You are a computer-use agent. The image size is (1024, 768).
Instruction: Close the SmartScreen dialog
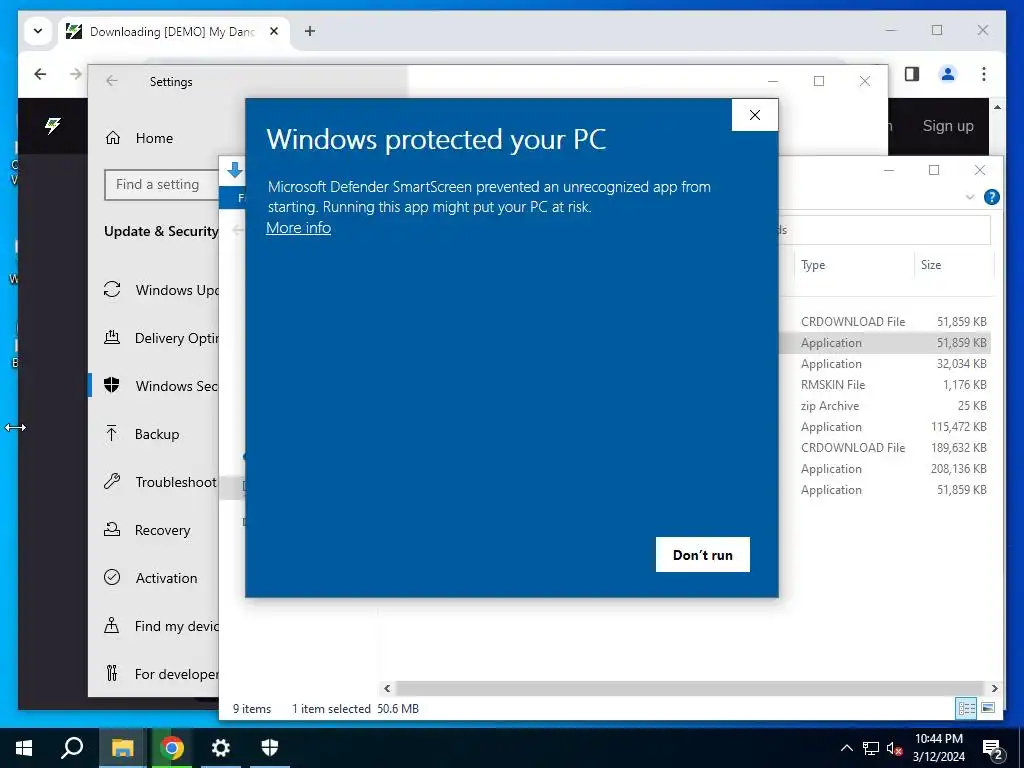pos(754,115)
